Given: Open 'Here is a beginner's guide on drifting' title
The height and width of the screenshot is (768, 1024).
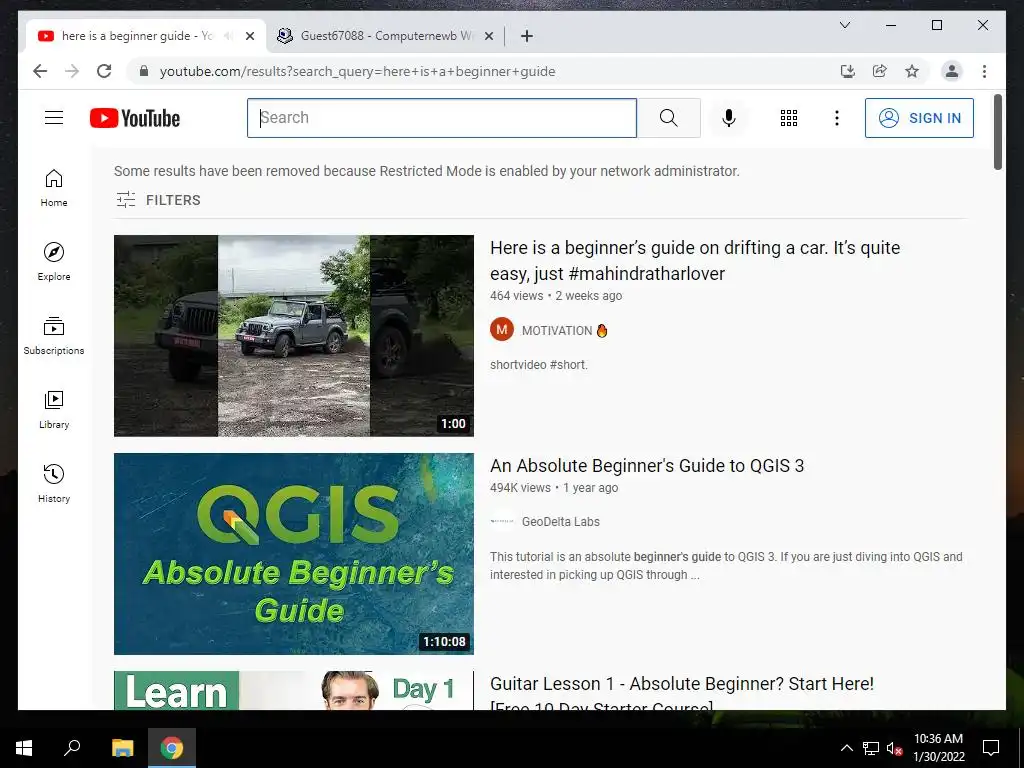Looking at the screenshot, I should 695,261.
